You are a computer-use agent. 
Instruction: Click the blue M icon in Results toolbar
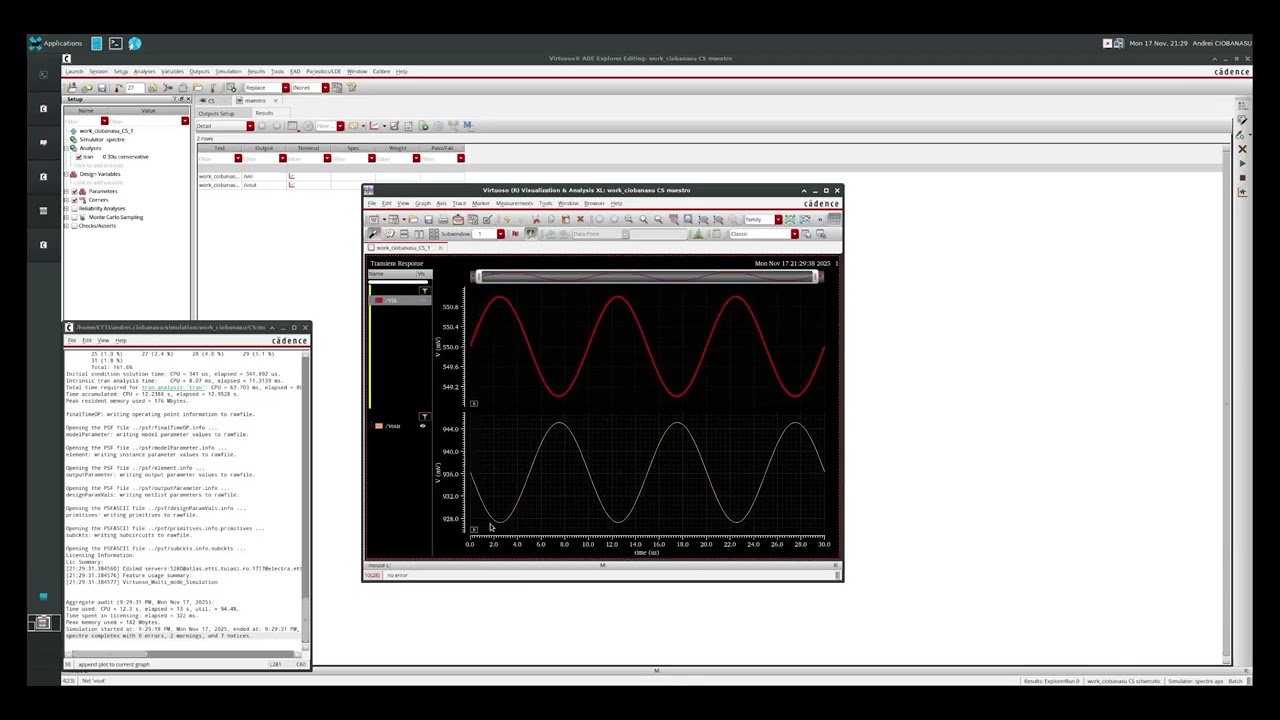467,126
